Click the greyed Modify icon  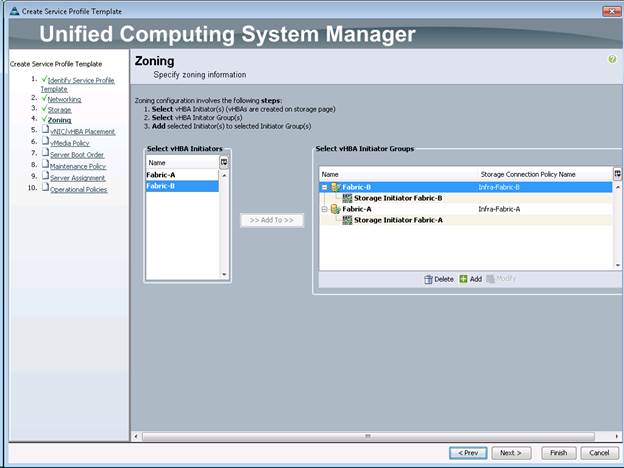490,279
